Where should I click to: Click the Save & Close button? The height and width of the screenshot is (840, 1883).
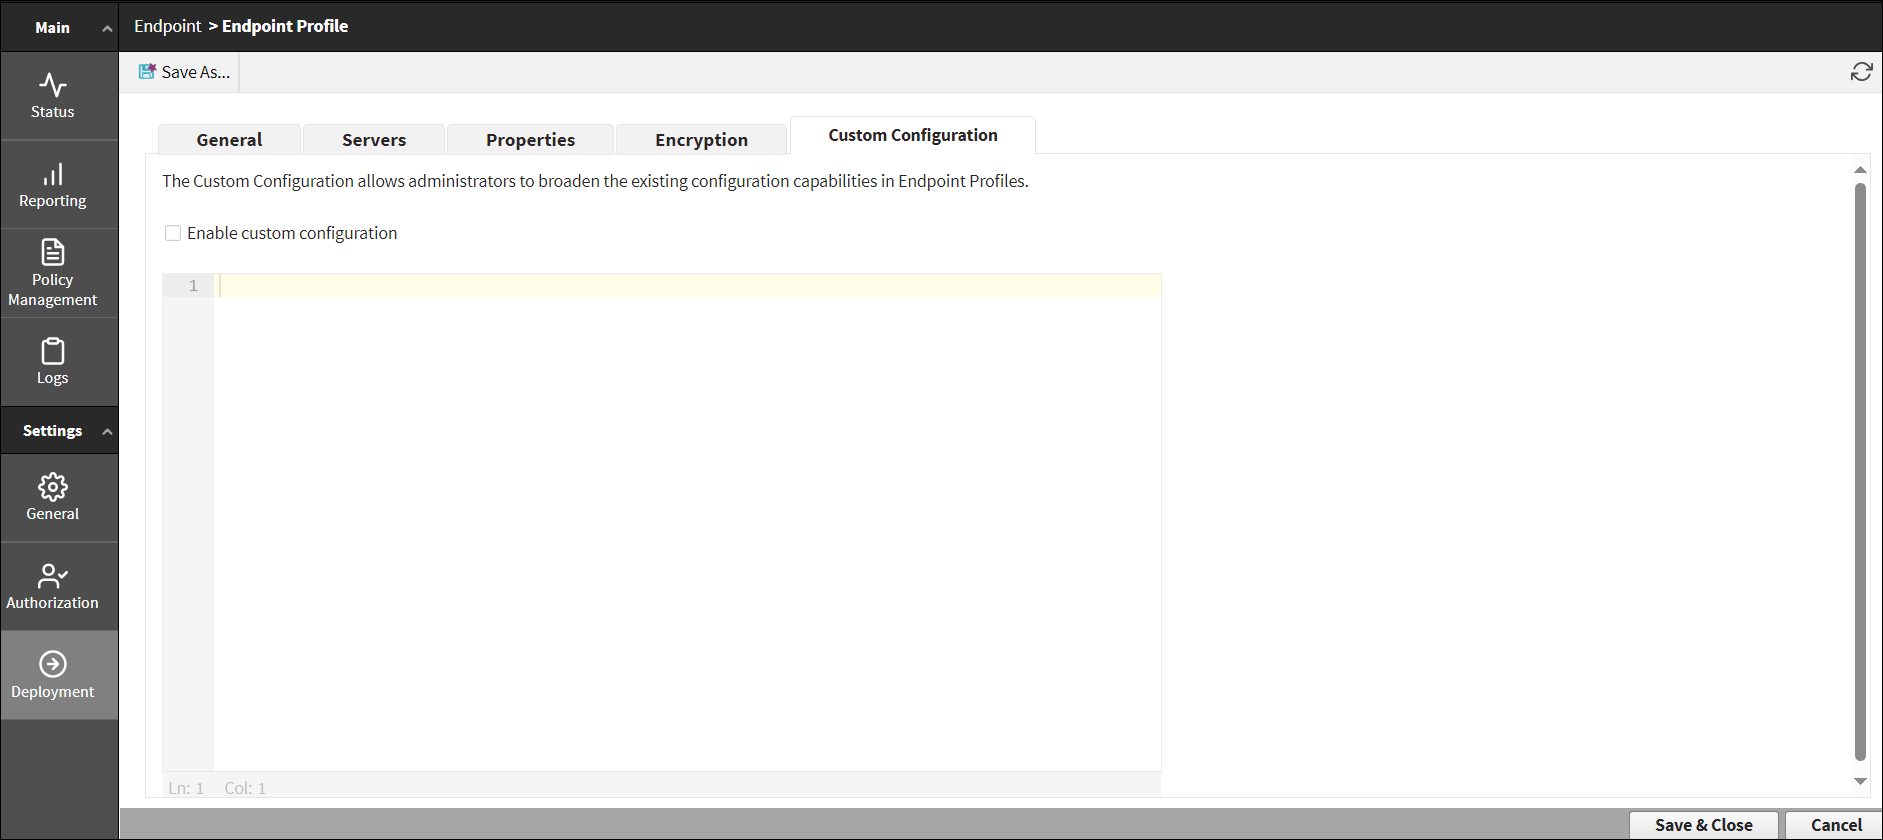click(x=1703, y=825)
